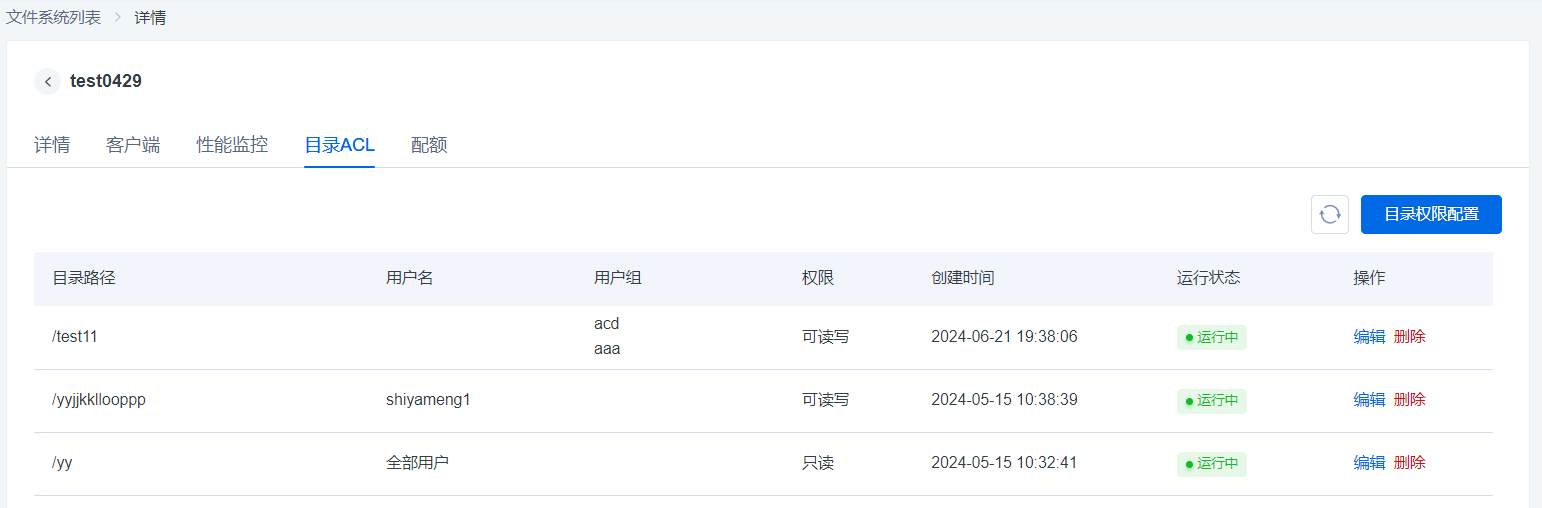1542x508 pixels.
Task: Switch to the 客户端 tab
Action: 133,145
